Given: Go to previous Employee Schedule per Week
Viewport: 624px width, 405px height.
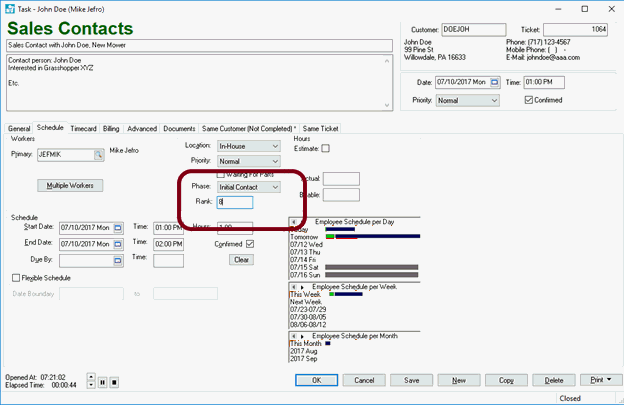Looking at the screenshot, I should point(293,286).
